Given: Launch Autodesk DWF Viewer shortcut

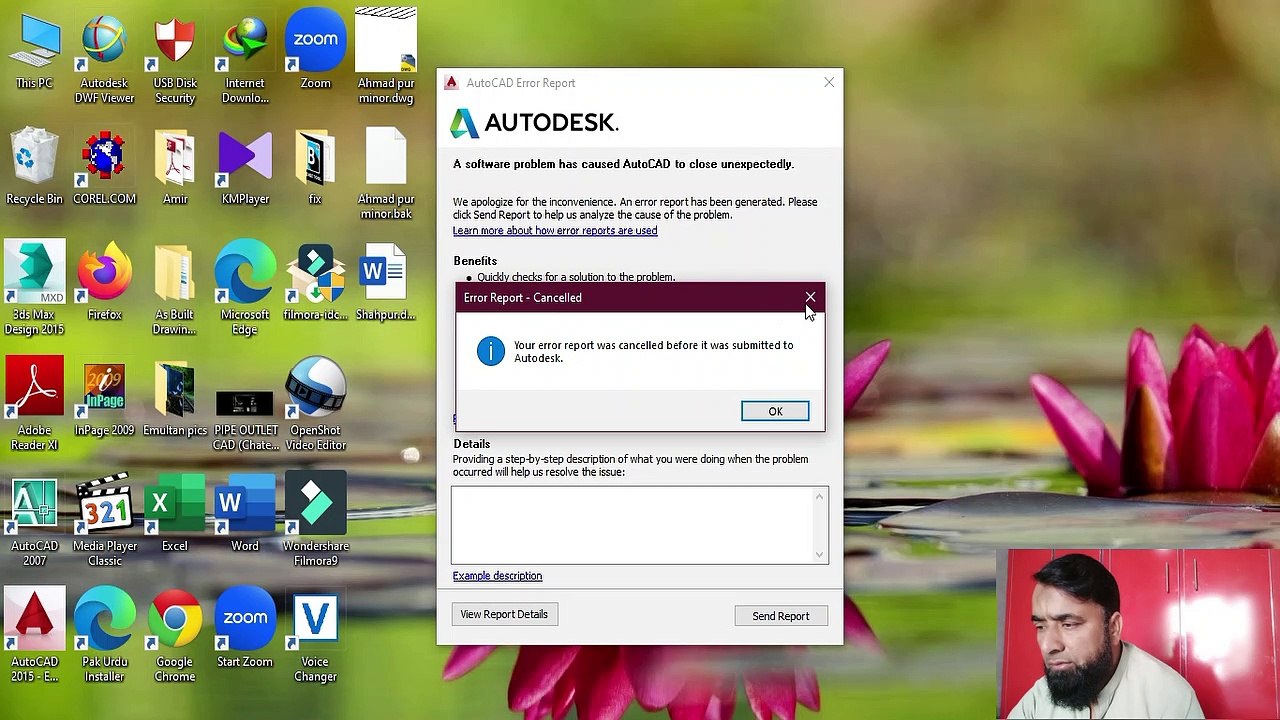Looking at the screenshot, I should coord(104,57).
